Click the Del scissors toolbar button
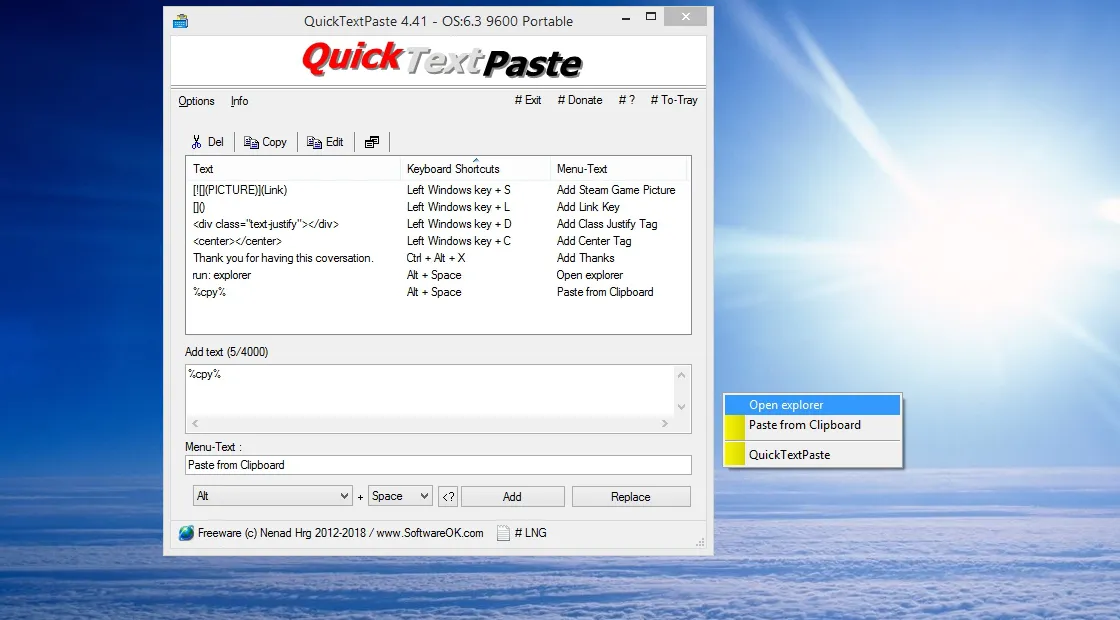Viewport: 1120px width, 620px height. [208, 142]
